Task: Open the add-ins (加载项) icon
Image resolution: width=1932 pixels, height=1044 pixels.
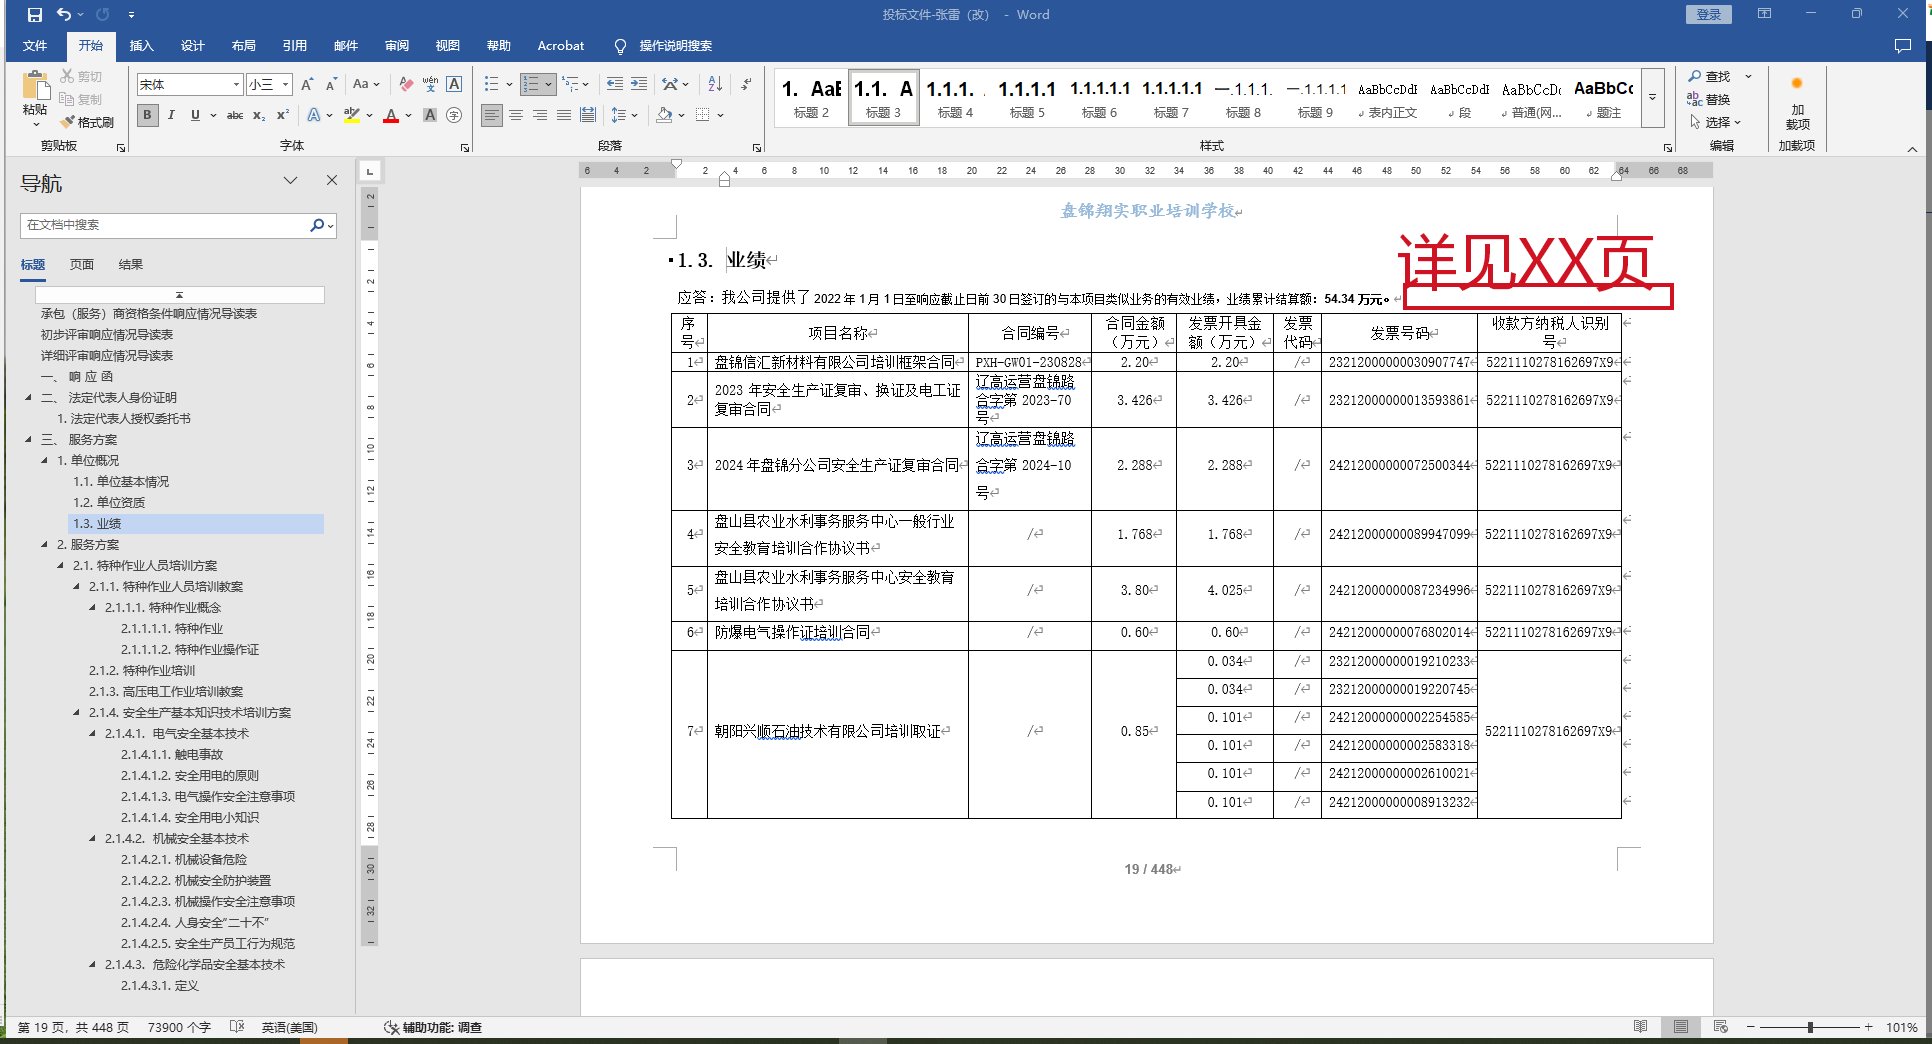Action: tap(1797, 103)
